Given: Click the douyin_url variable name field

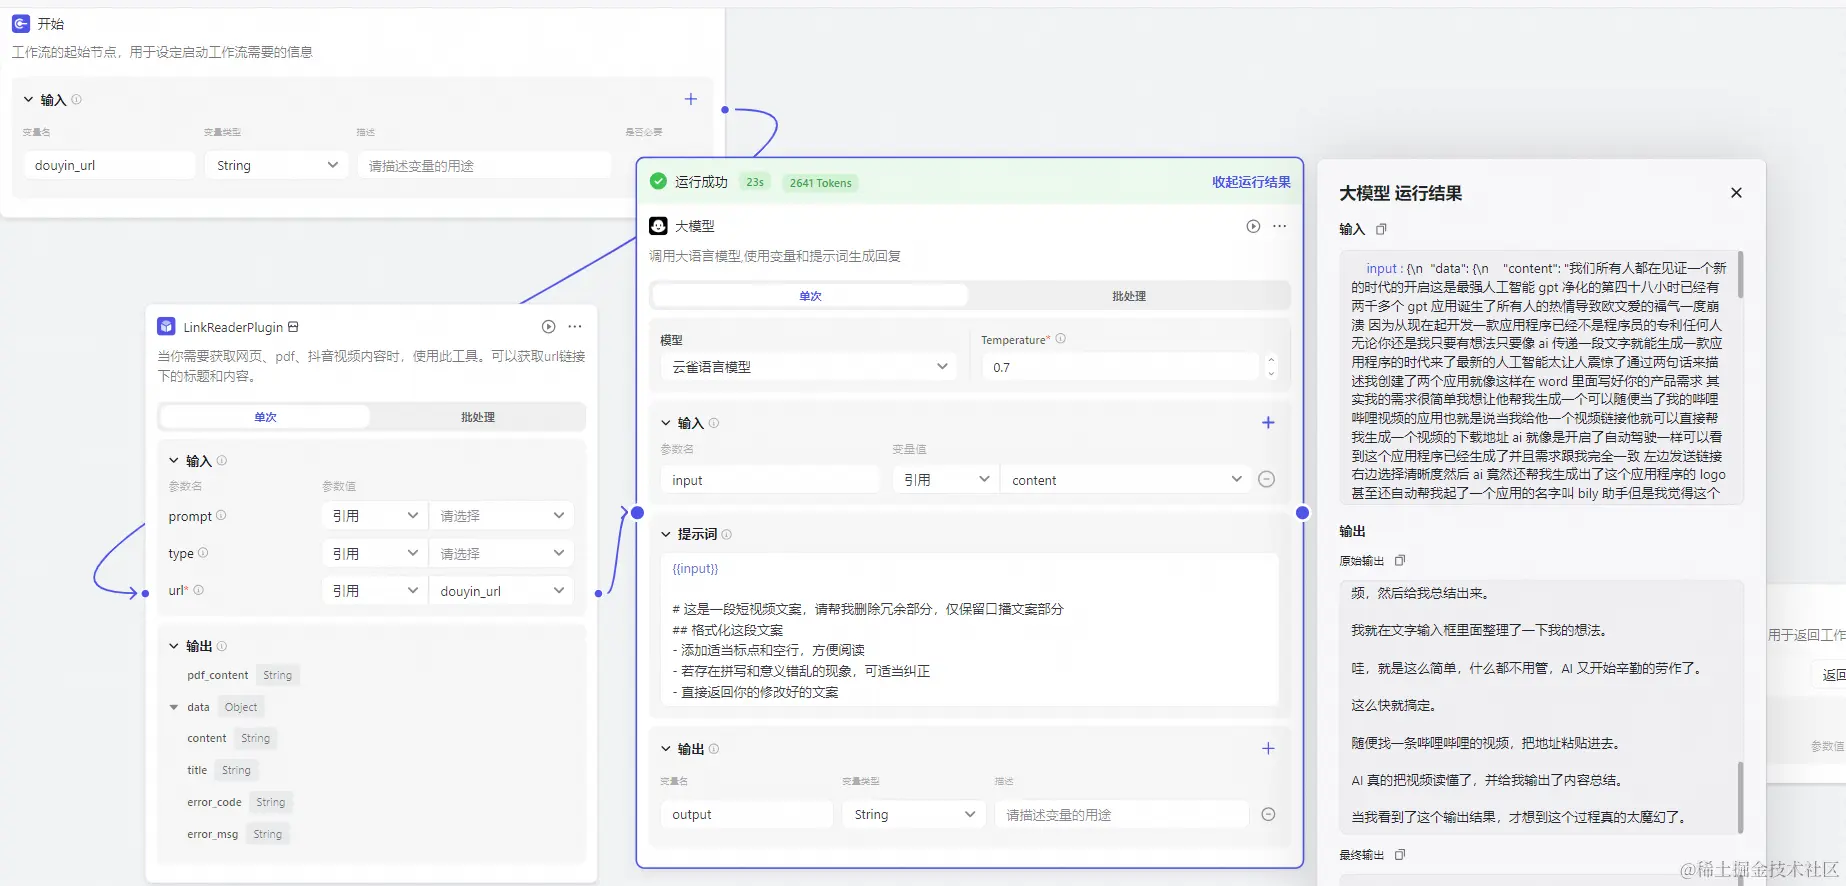Looking at the screenshot, I should point(109,165).
